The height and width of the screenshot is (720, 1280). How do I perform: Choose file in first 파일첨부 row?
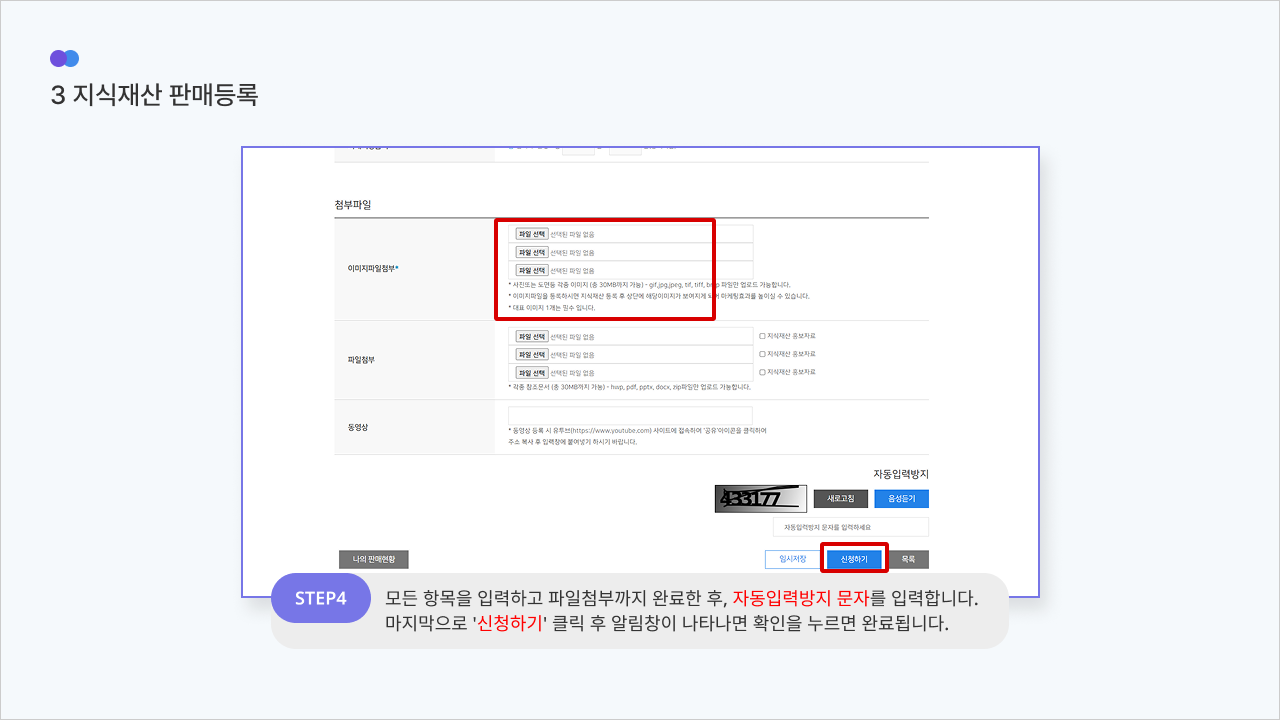(531, 337)
